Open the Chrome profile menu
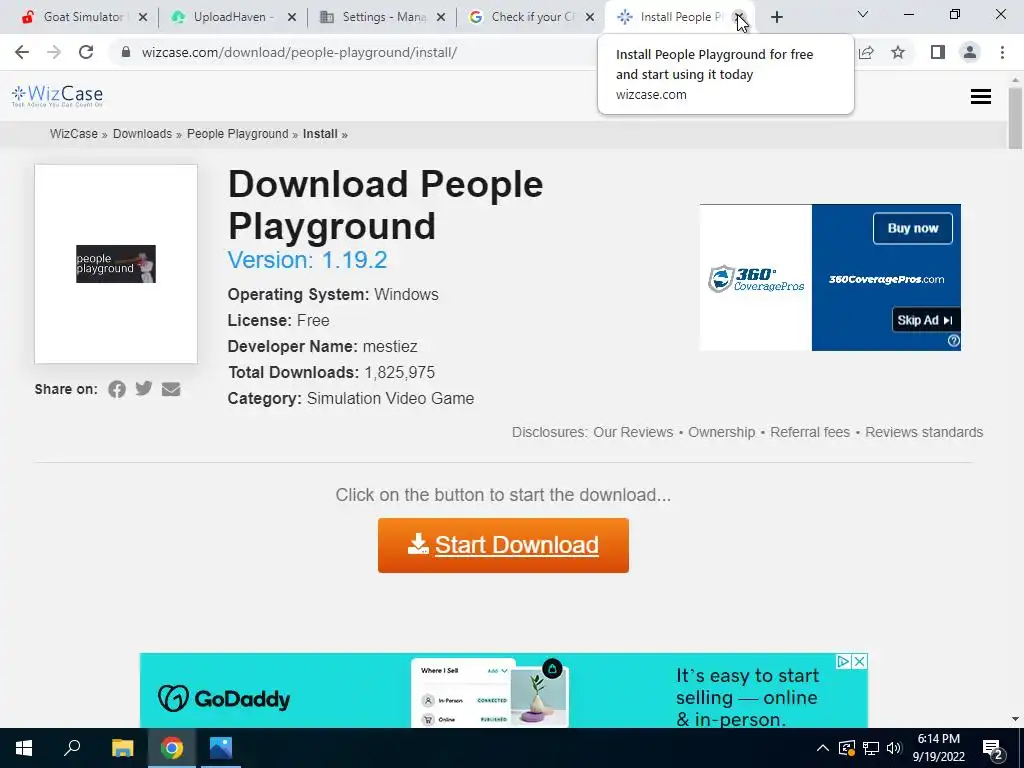 (x=970, y=52)
